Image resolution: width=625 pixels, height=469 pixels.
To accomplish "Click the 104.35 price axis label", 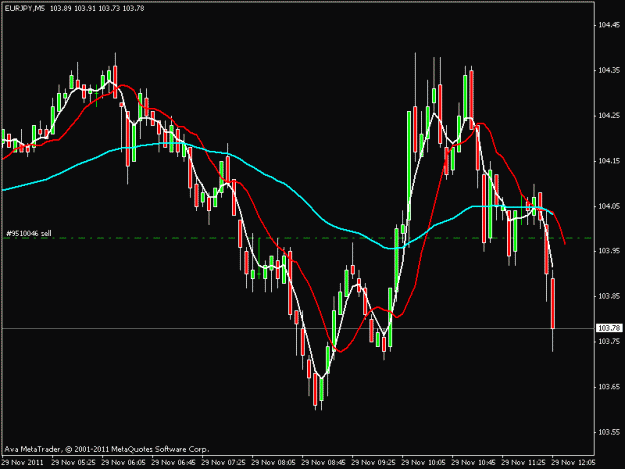I will [x=609, y=70].
